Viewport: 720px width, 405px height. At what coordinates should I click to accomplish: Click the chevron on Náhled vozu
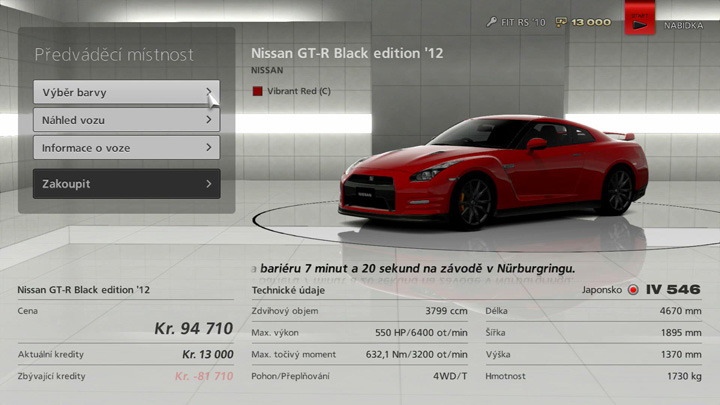(x=209, y=120)
